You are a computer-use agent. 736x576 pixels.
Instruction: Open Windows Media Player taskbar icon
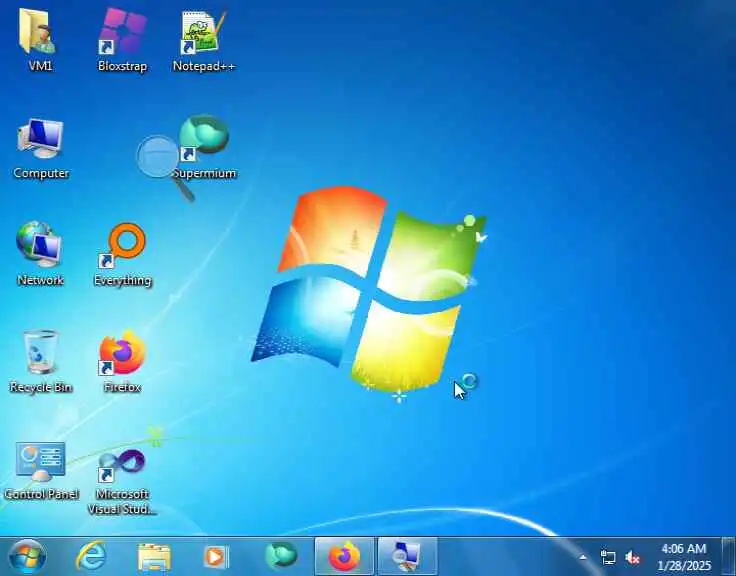[216, 557]
